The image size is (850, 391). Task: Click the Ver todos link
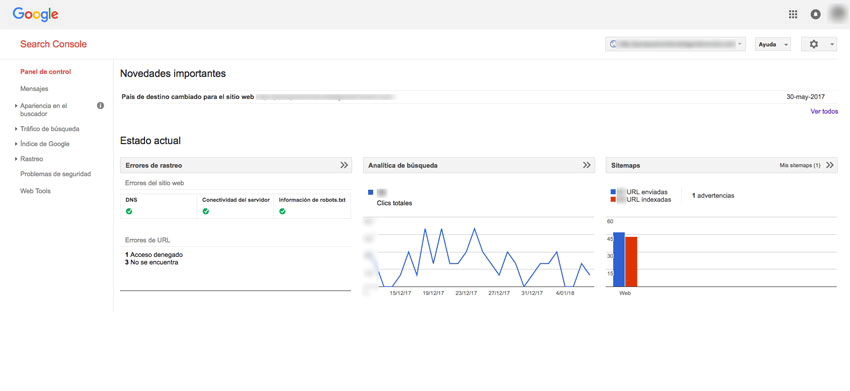[824, 112]
